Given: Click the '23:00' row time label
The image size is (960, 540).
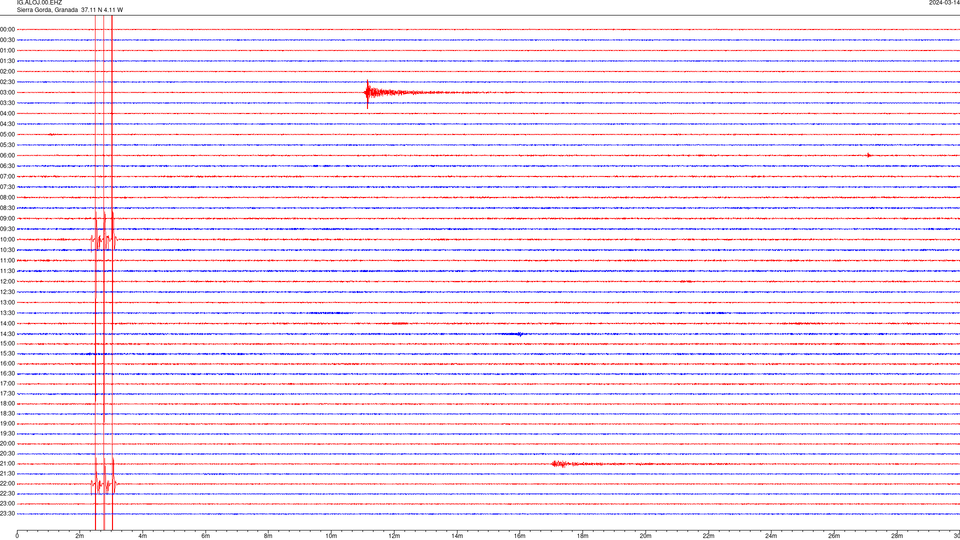Looking at the screenshot, I should click(x=7, y=504).
